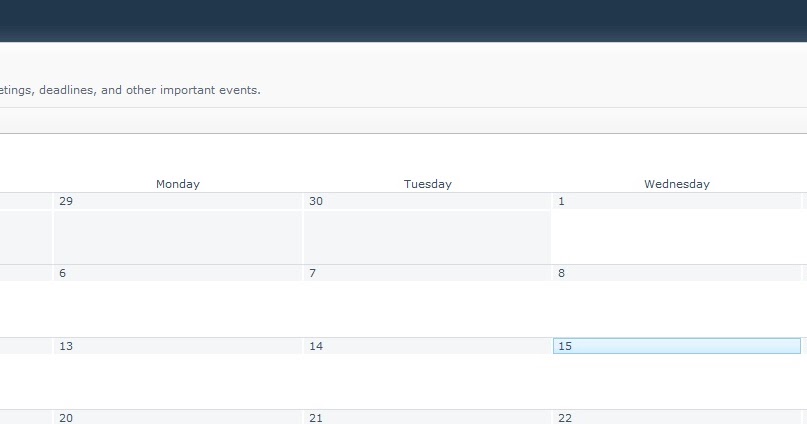Open date 21 under Tuesday
Image resolution: width=807 pixels, height=424 pixels.
click(316, 418)
